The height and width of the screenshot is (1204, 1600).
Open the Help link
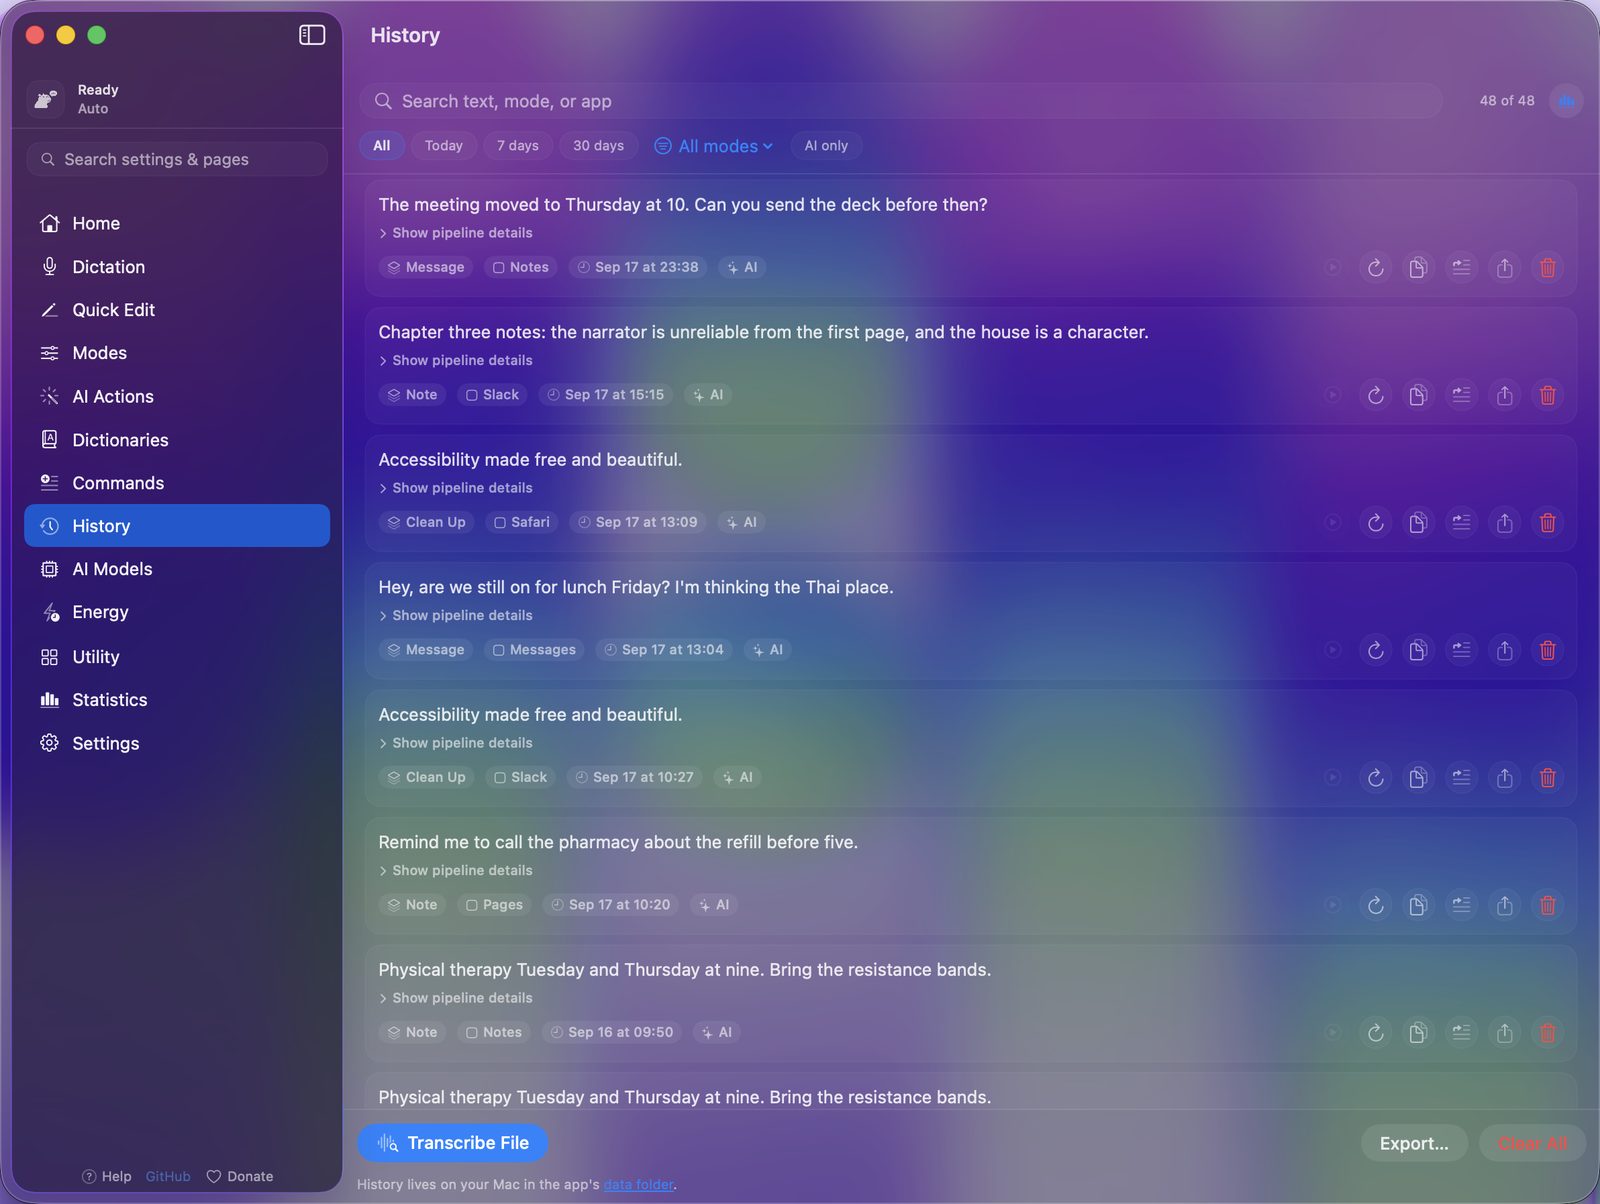tap(107, 1177)
